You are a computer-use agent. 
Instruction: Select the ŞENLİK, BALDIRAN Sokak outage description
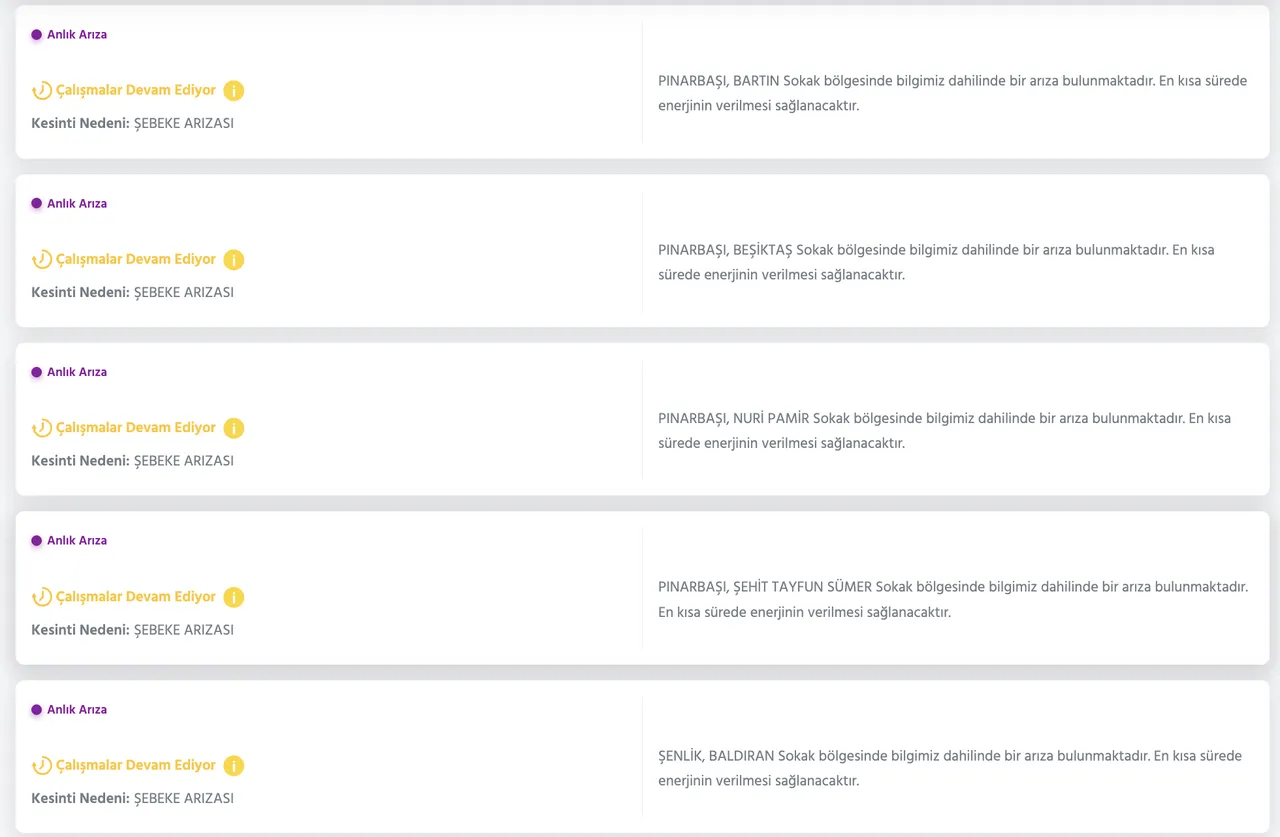[x=949, y=768]
